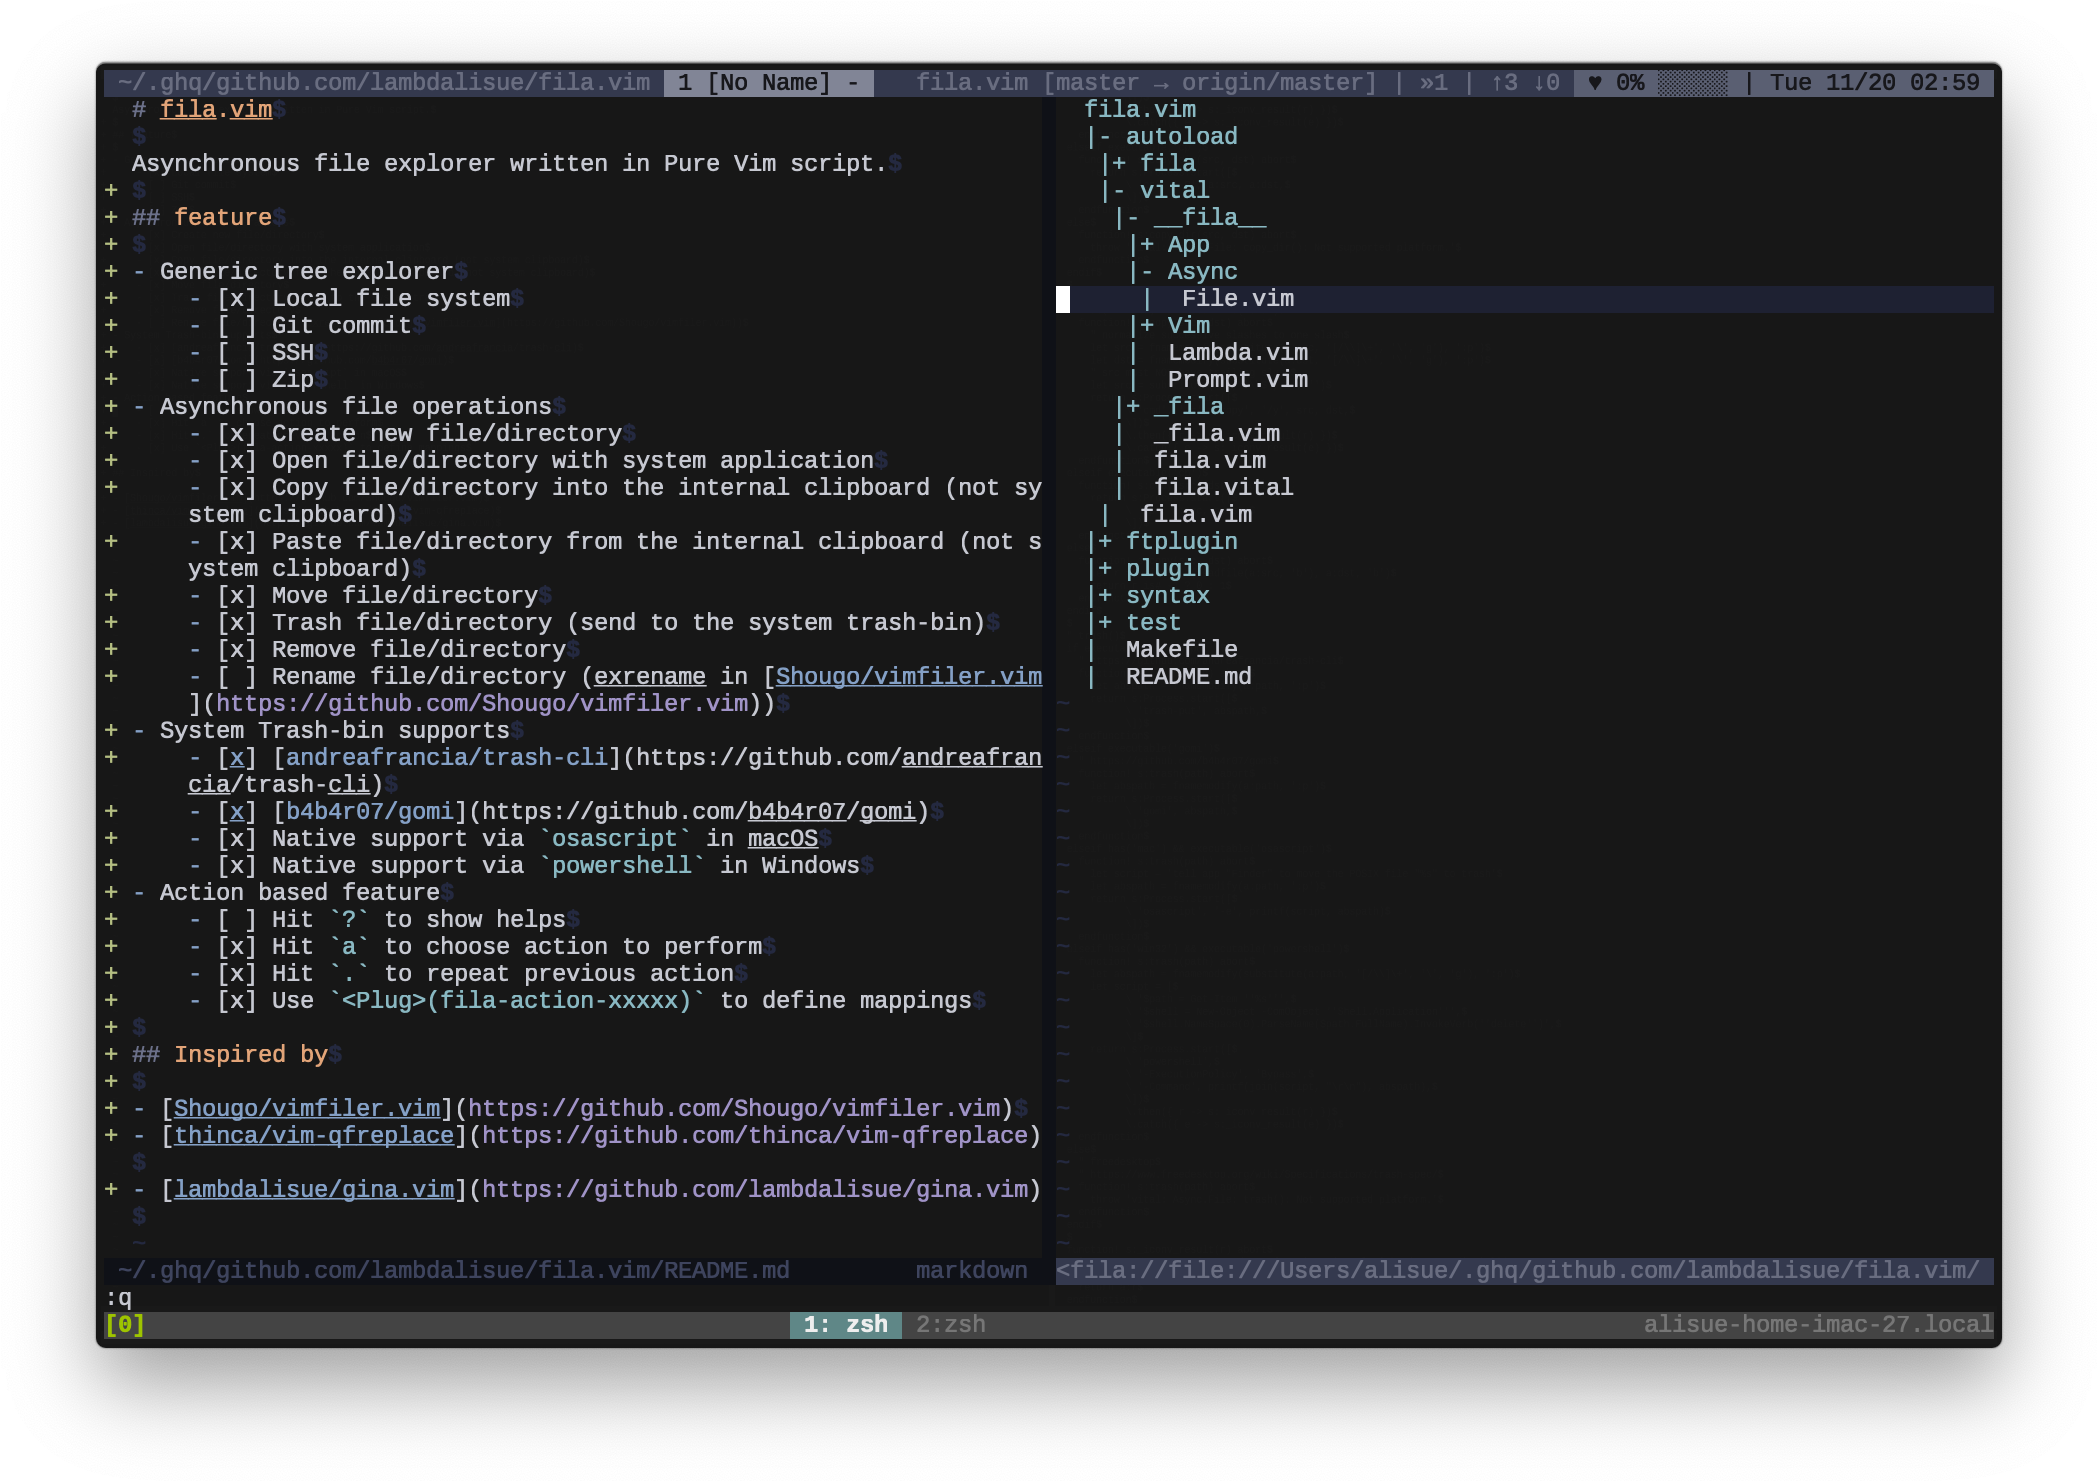The image size is (2097, 1481).
Task: Click the README.md statusline path
Action: 453,1270
